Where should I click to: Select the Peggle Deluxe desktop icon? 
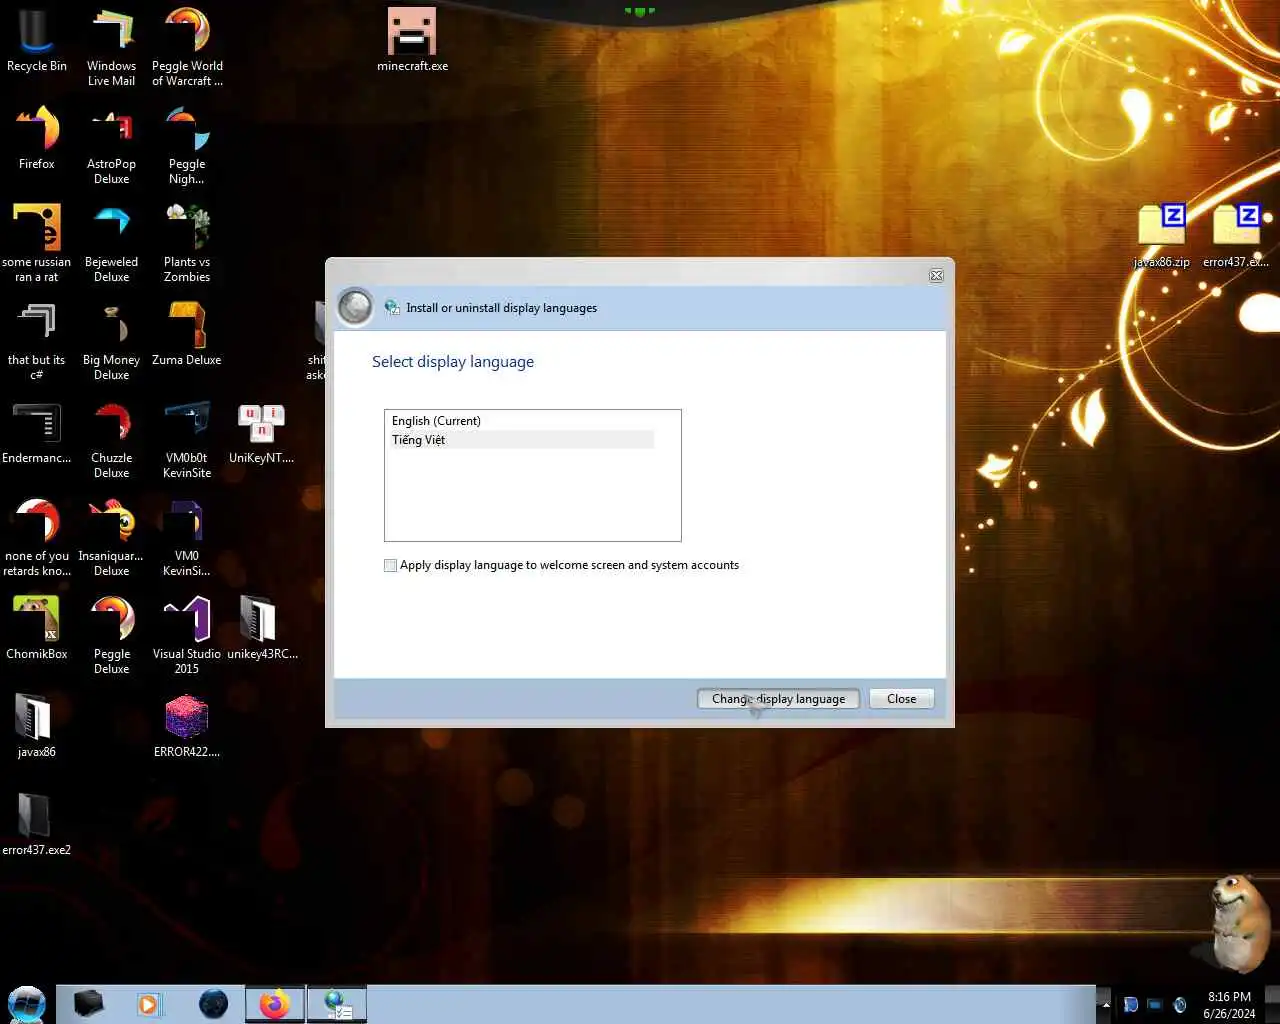click(111, 636)
